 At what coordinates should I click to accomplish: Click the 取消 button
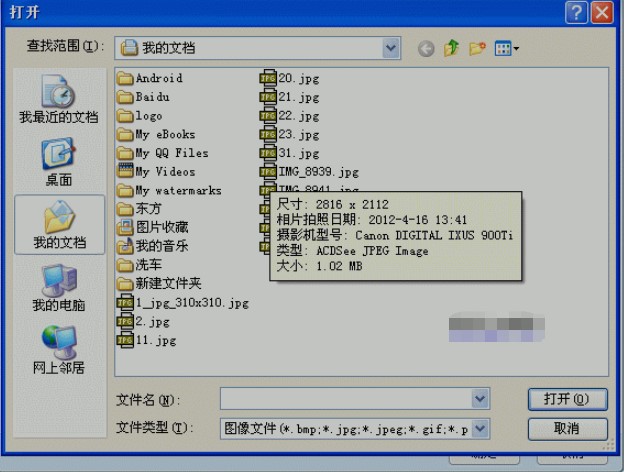tap(567, 429)
